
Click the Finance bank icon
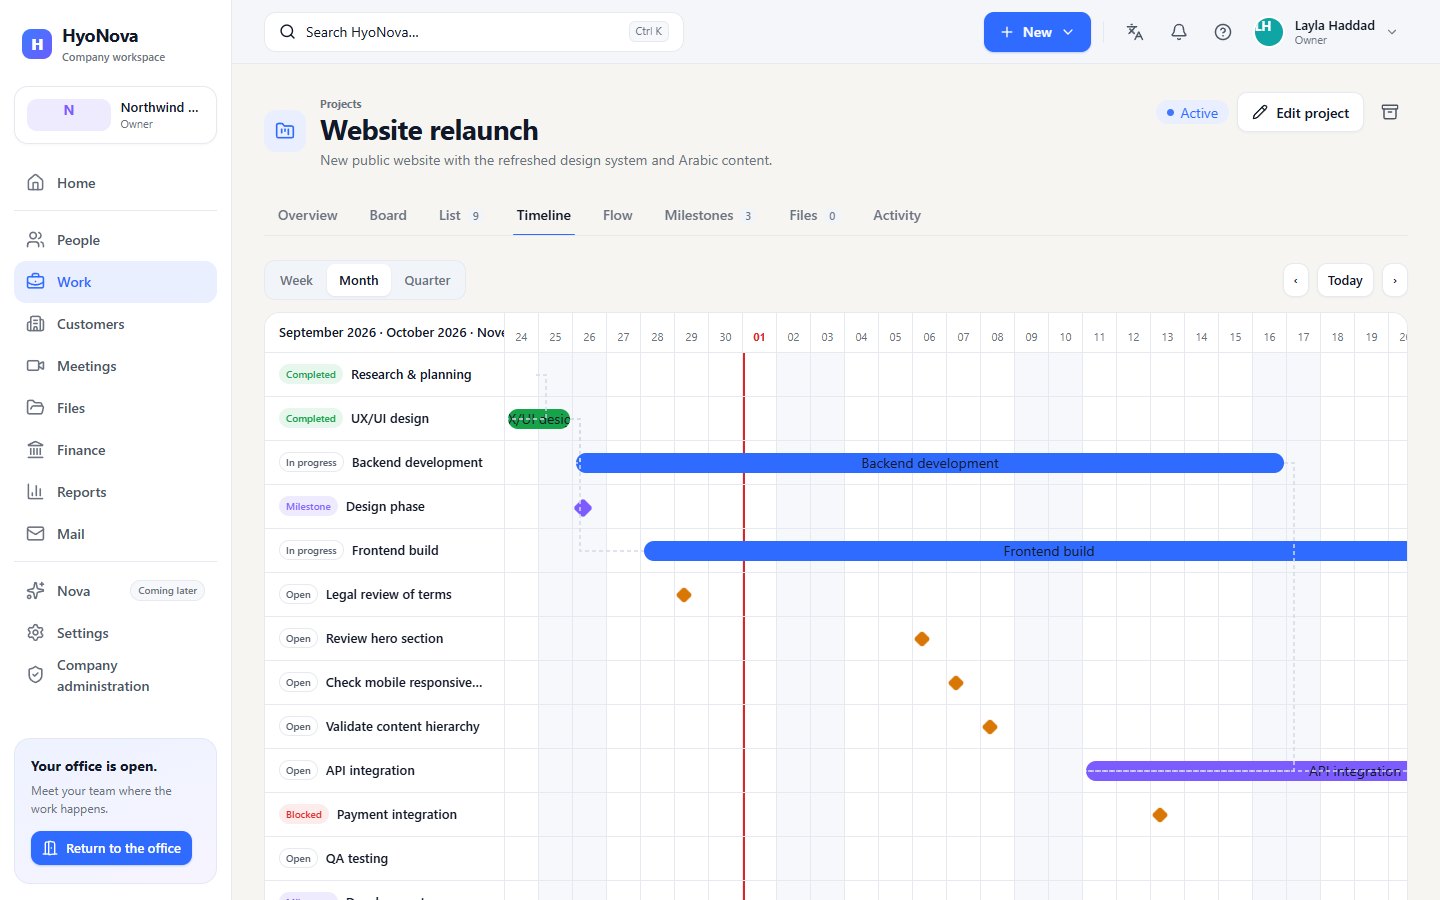(x=36, y=450)
